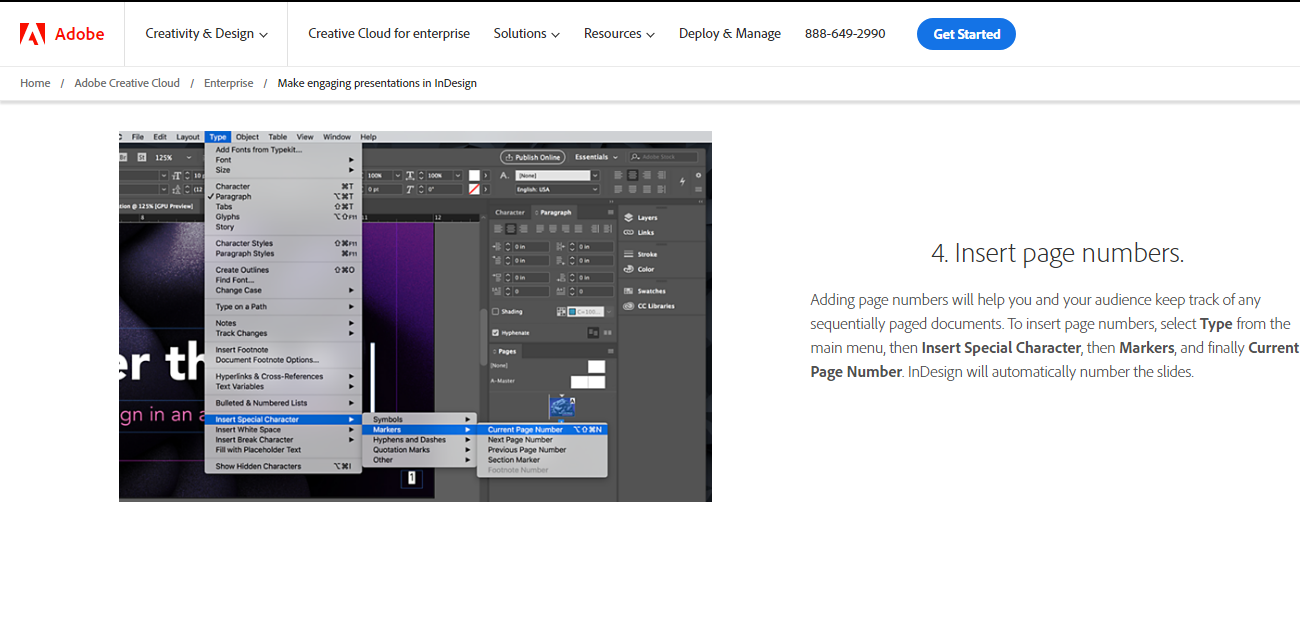This screenshot has height=626, width=1300.
Task: Choose Add Fonts from Typekit item
Action: click(284, 150)
